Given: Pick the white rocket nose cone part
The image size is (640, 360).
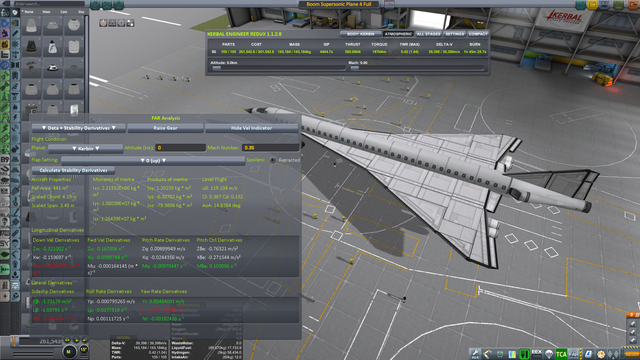Looking at the screenshot, I should 52,47.
